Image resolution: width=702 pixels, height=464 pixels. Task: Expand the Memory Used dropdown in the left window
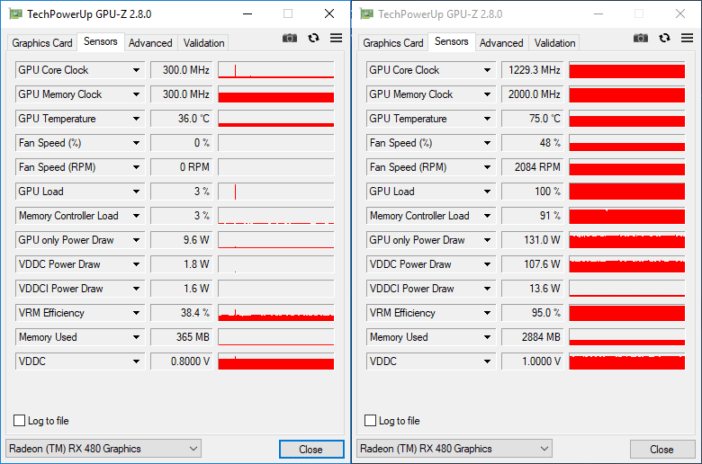click(136, 337)
